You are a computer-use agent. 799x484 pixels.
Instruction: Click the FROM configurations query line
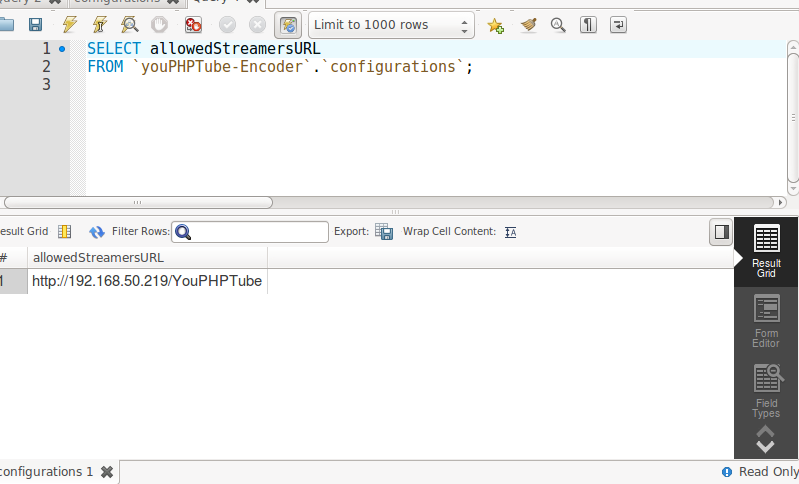[x=280, y=67]
